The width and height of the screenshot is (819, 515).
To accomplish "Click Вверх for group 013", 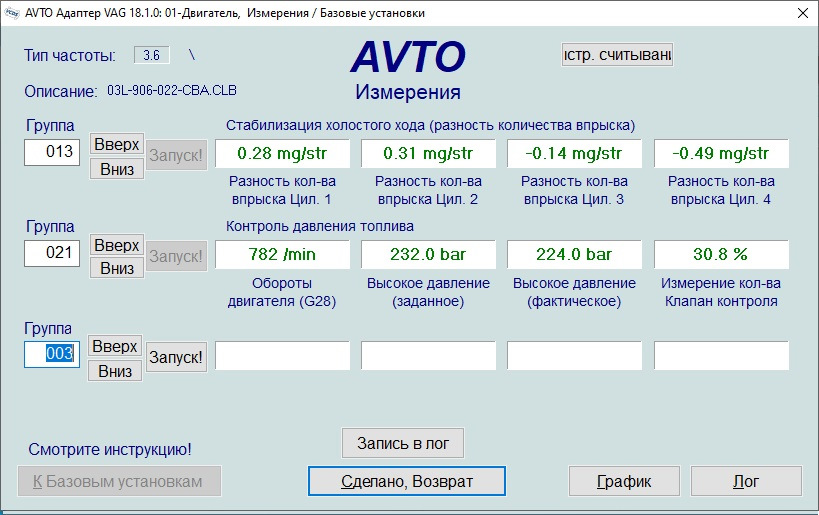I will 116,144.
